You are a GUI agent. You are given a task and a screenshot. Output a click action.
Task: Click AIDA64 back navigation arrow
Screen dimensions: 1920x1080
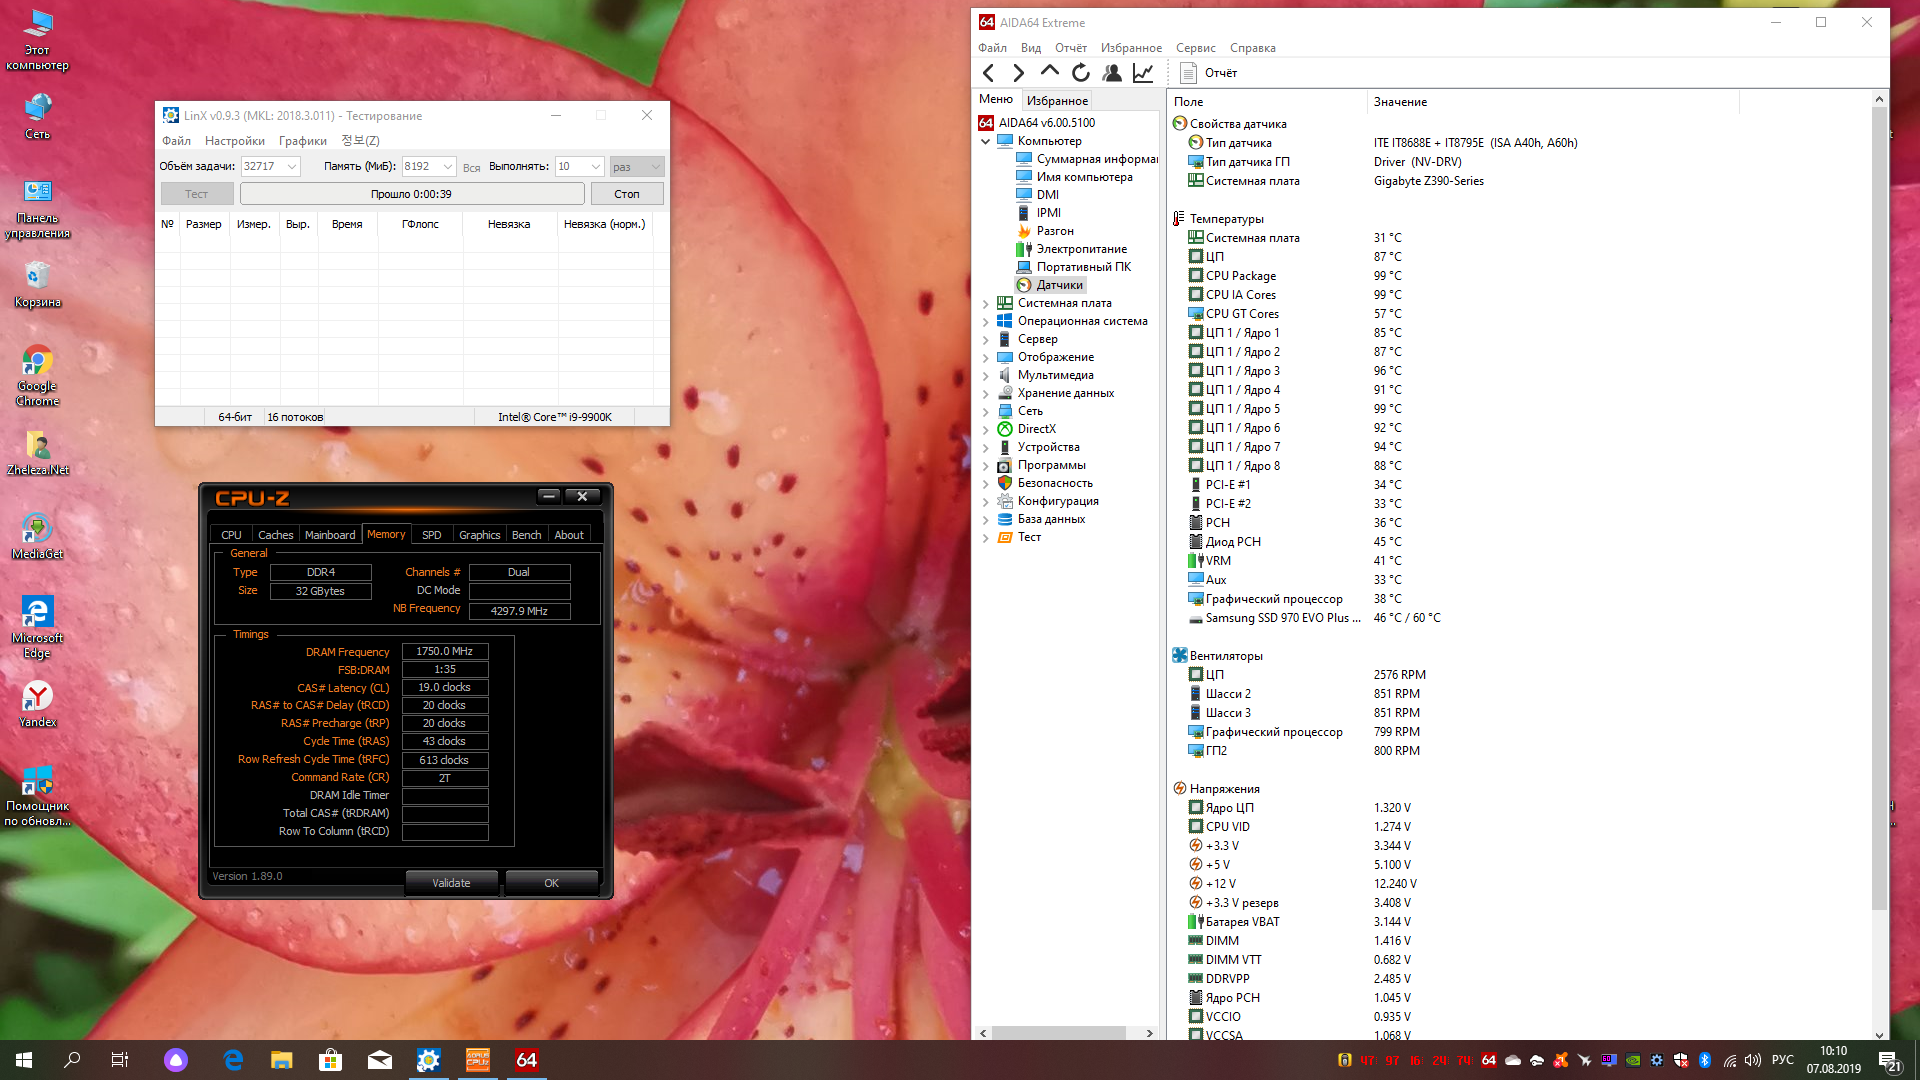tap(988, 73)
